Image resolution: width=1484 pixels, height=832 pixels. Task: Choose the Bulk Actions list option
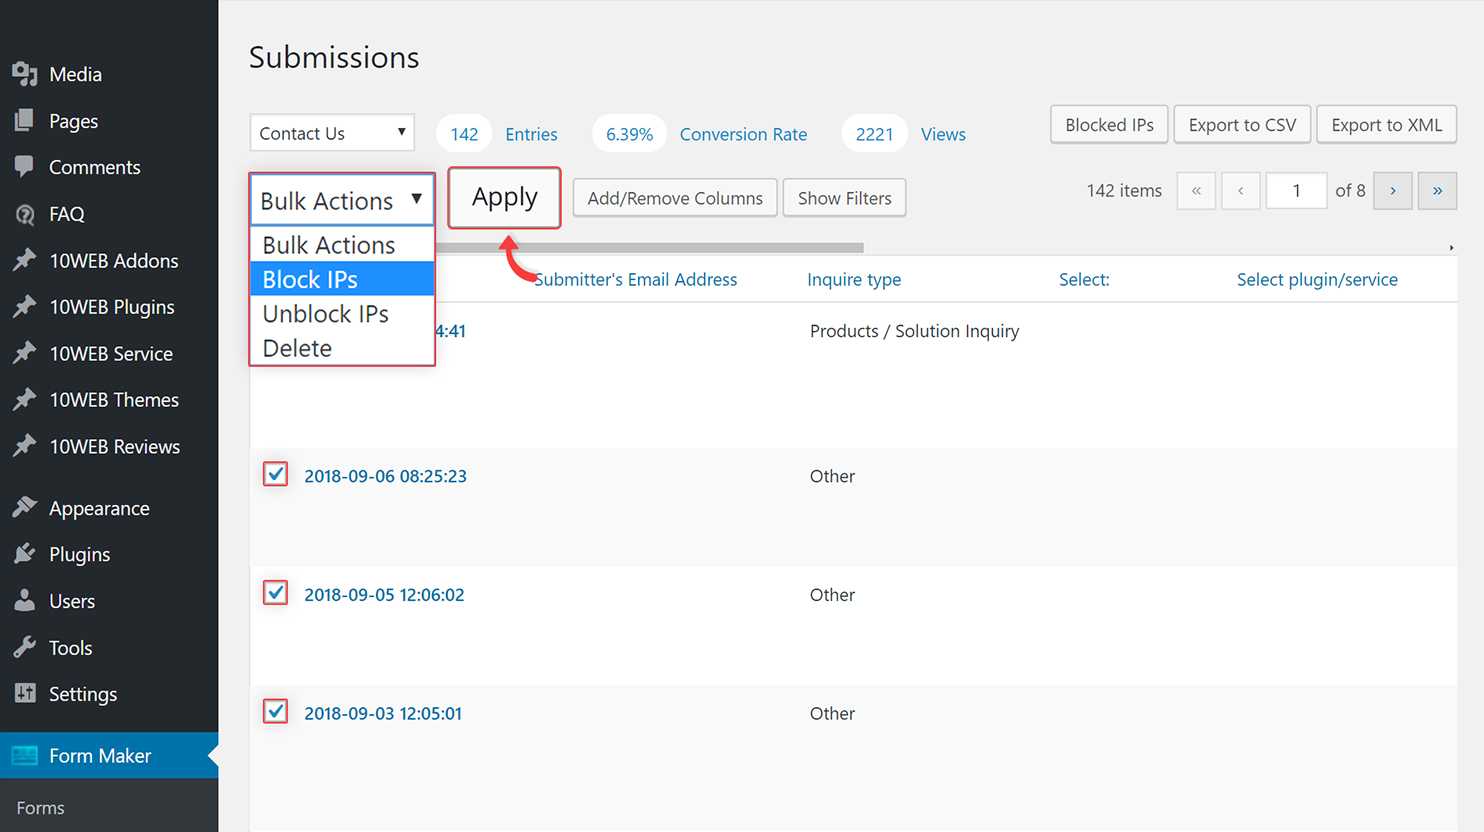click(342, 245)
